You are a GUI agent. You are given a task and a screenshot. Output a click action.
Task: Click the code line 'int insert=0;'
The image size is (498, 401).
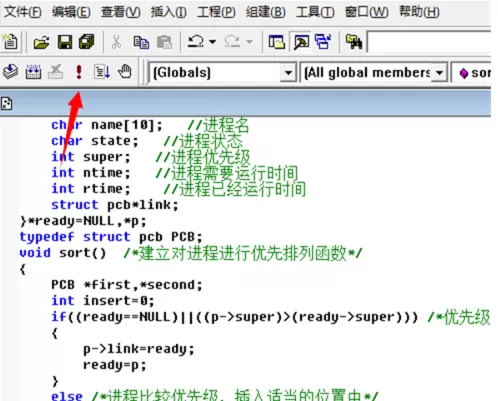click(x=103, y=301)
